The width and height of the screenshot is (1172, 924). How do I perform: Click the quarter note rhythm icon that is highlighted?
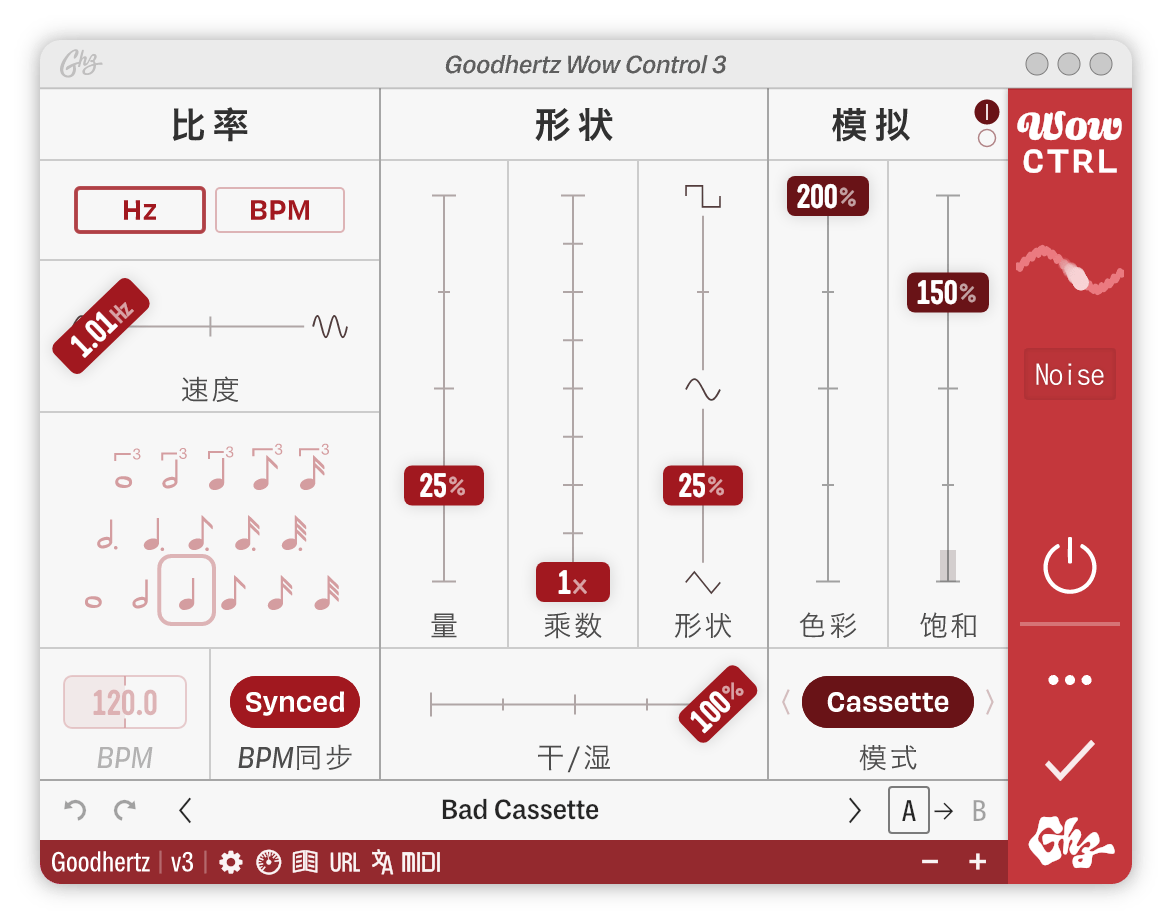tap(185, 590)
